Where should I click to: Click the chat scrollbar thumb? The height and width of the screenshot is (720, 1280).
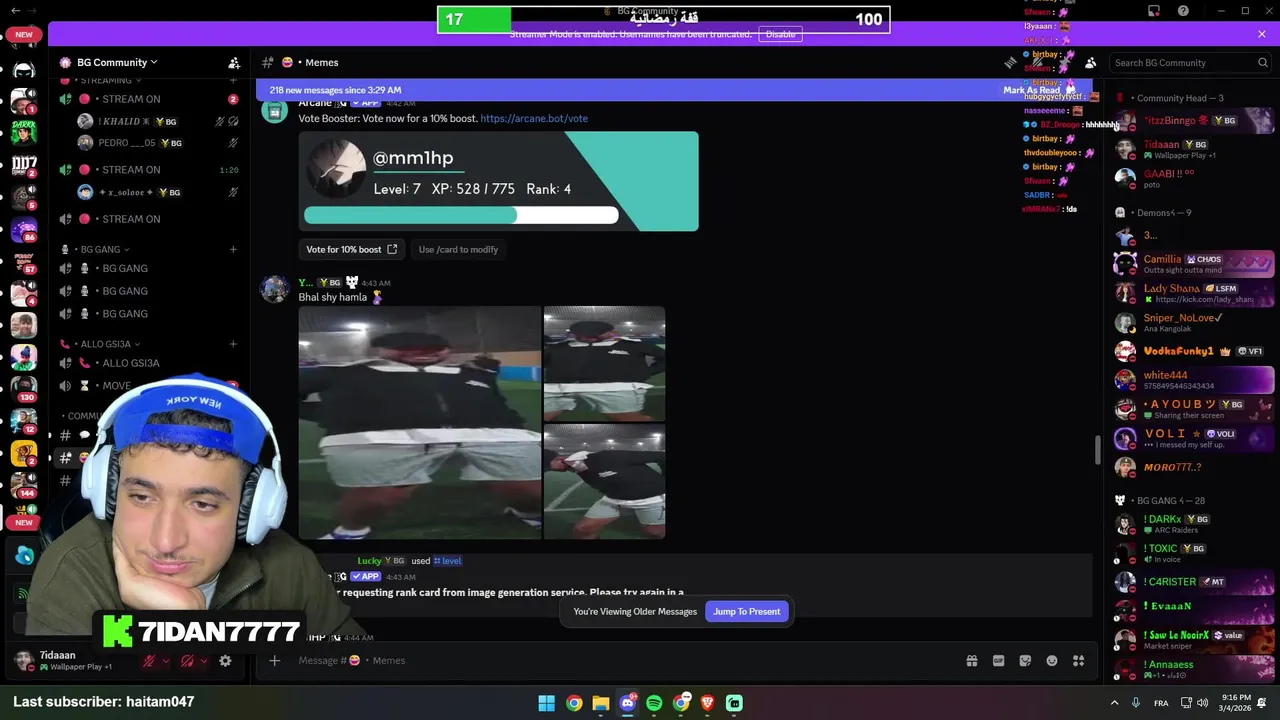pyautogui.click(x=1097, y=450)
